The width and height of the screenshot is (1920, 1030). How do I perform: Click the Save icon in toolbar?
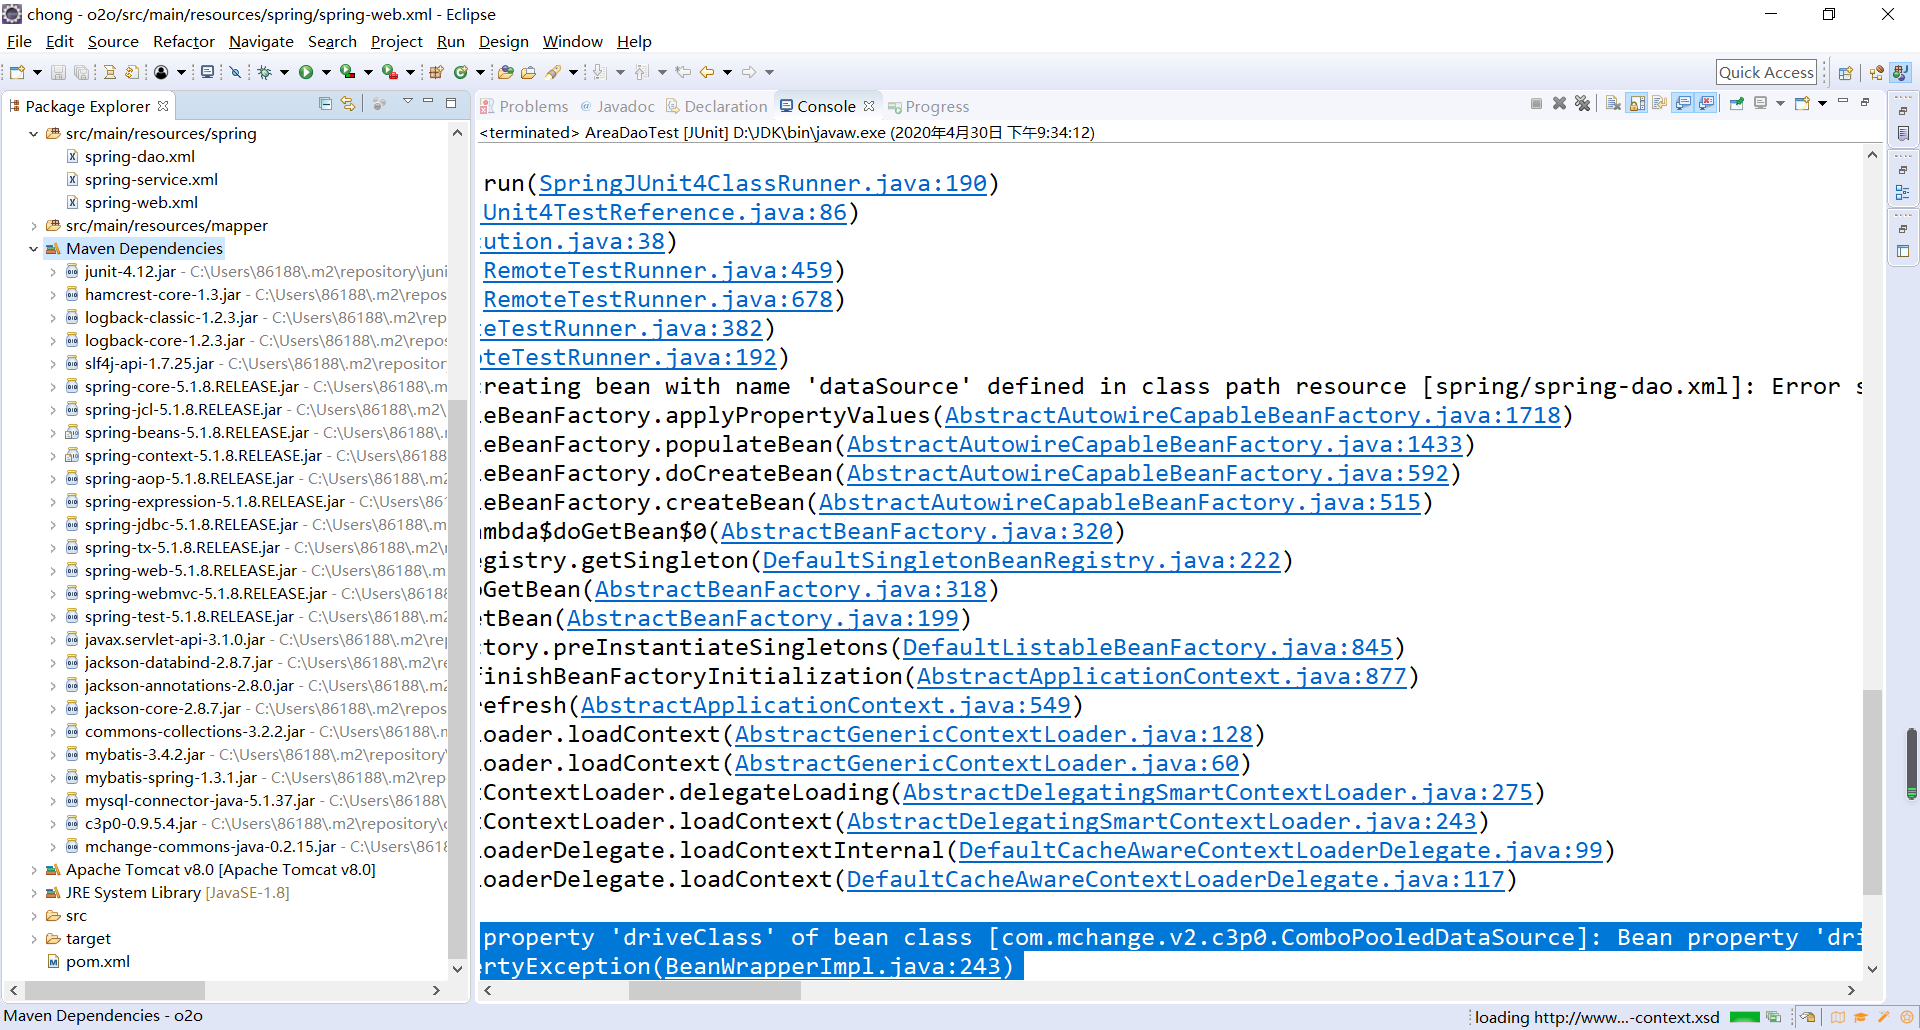(58, 72)
